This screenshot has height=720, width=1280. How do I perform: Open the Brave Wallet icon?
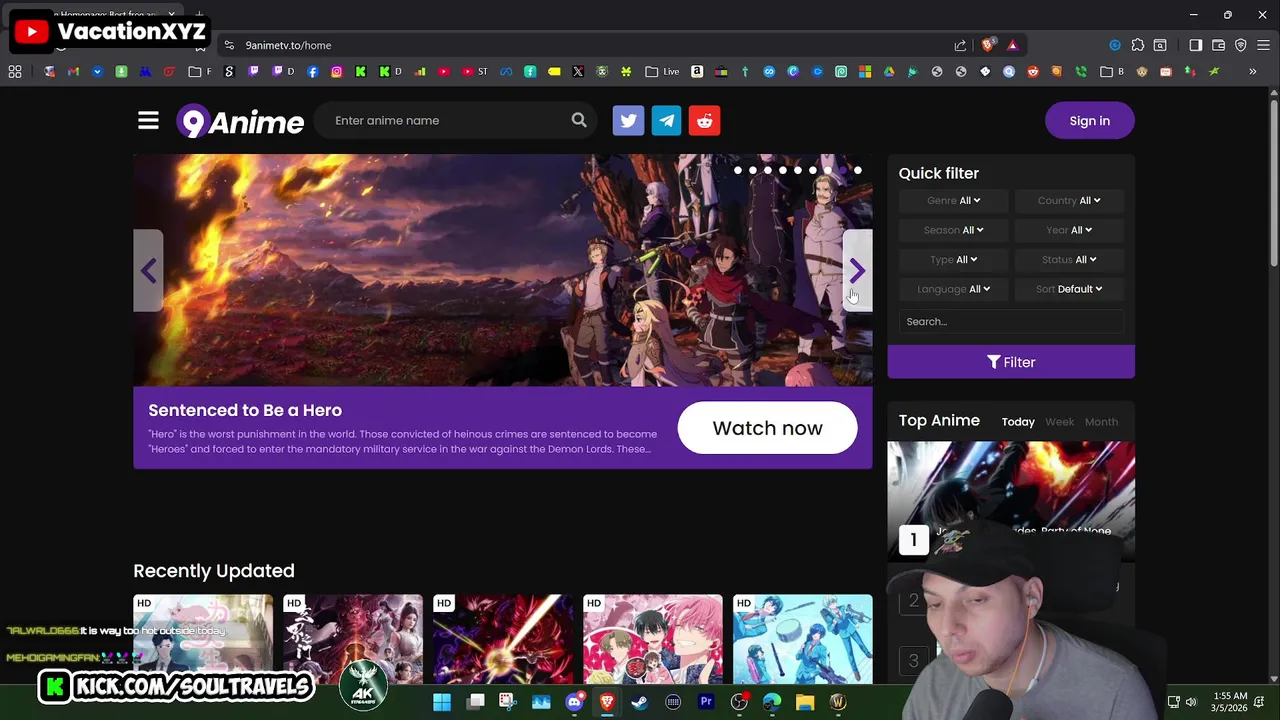point(1218,45)
